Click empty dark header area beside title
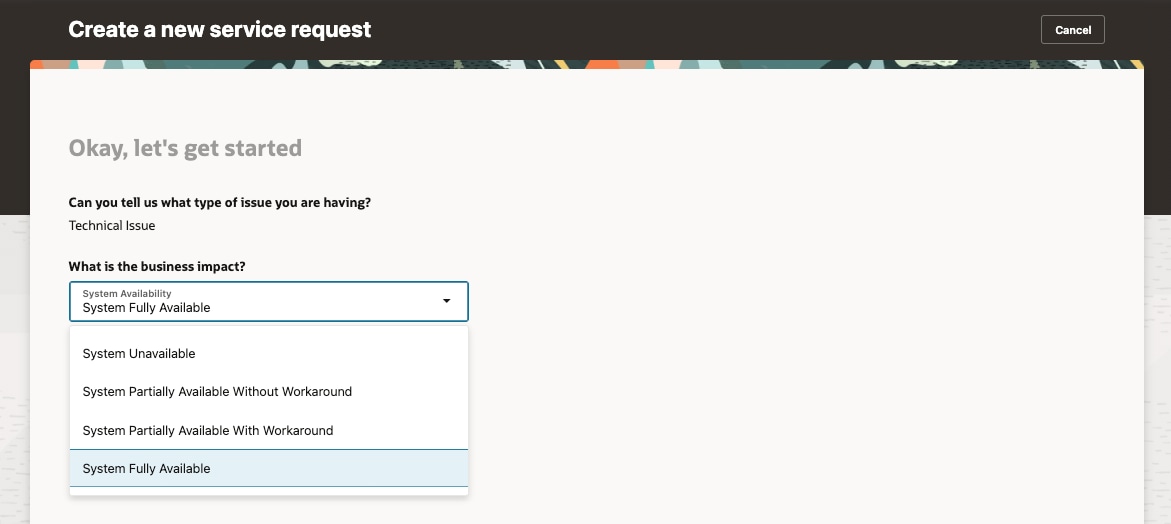The image size is (1171, 524). pyautogui.click(x=700, y=30)
